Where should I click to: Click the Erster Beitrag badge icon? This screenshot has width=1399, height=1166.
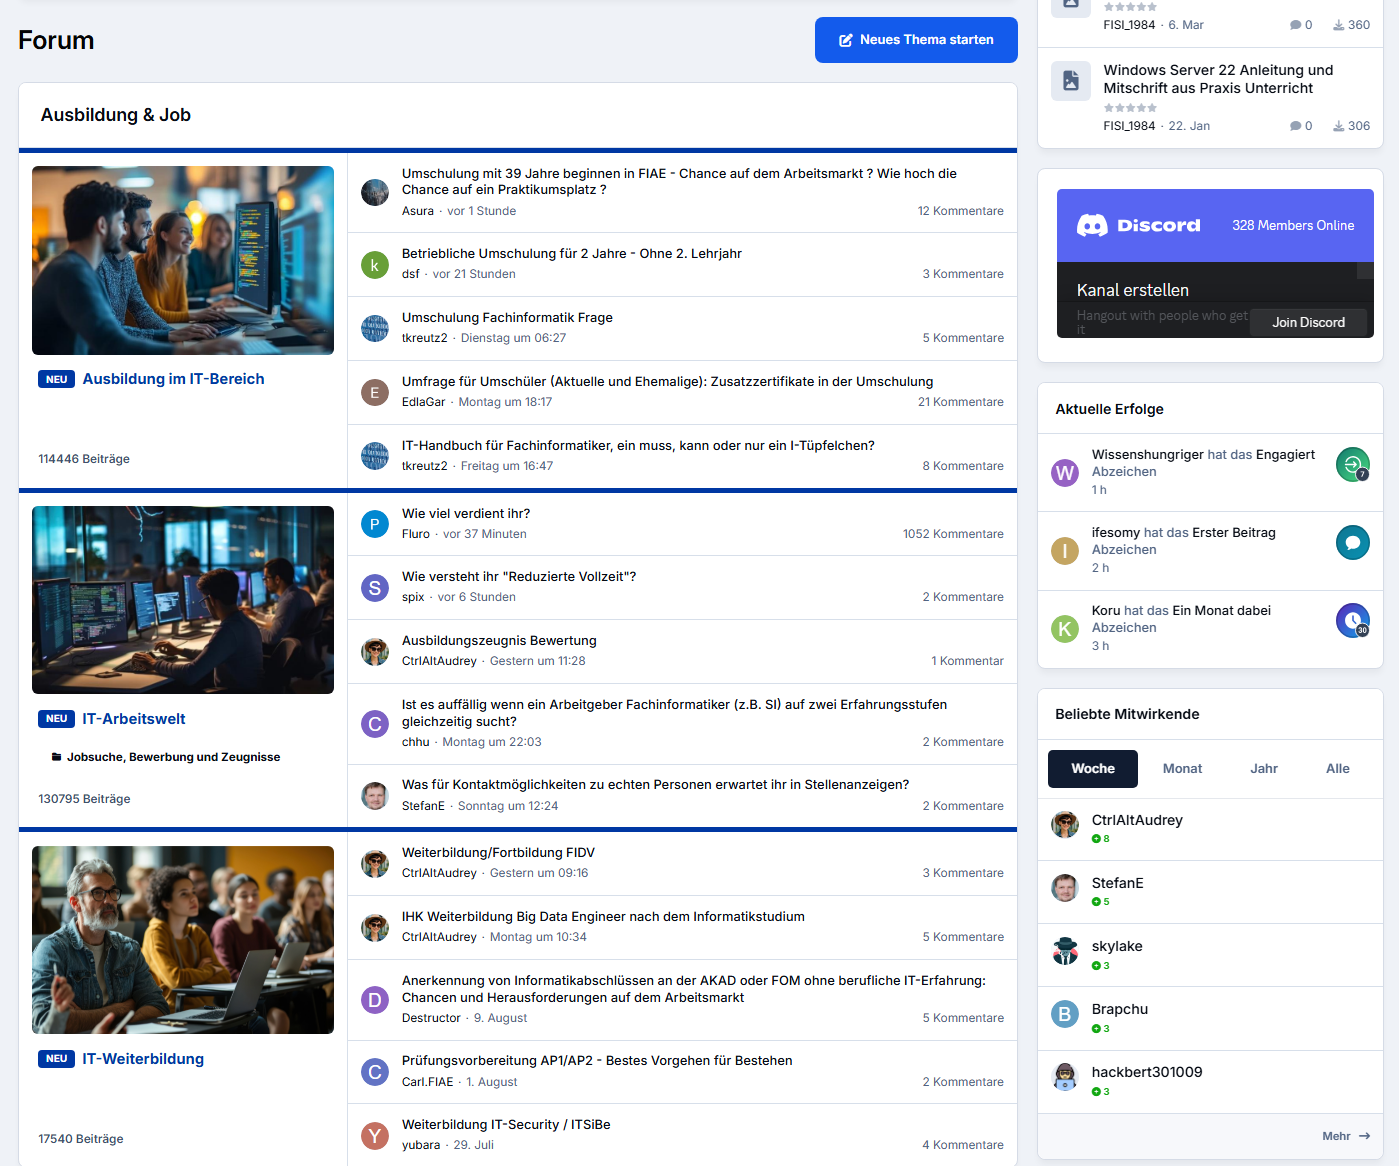1353,542
